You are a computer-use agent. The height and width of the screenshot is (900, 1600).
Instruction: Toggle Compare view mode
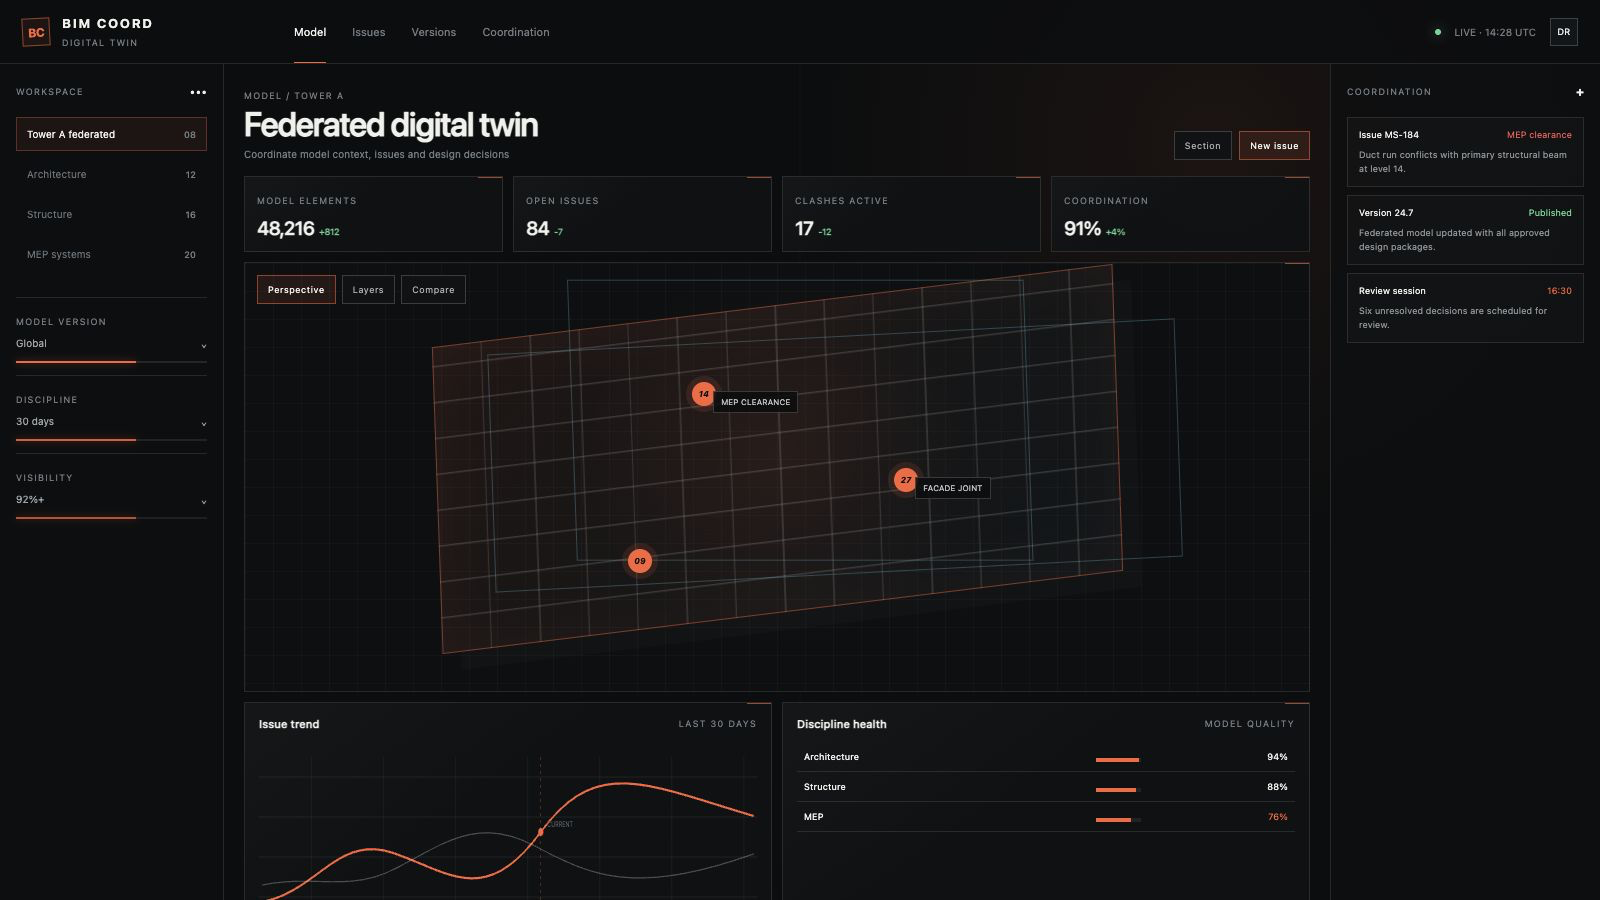tap(433, 290)
